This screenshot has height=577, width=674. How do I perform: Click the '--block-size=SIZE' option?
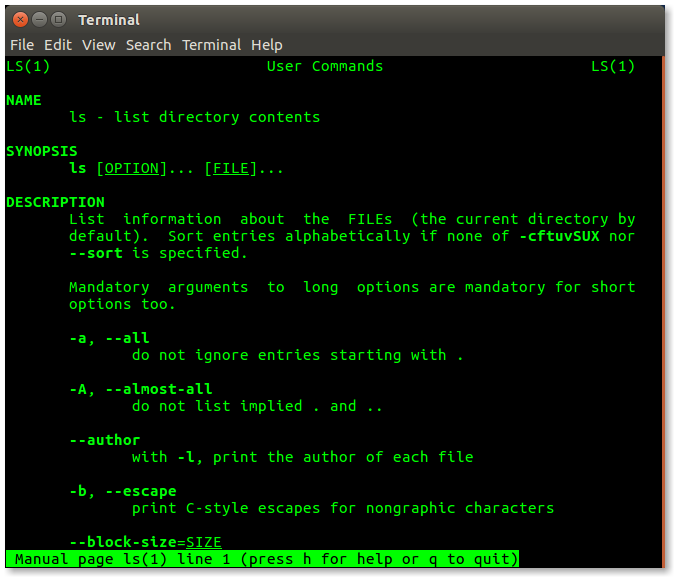tap(145, 542)
